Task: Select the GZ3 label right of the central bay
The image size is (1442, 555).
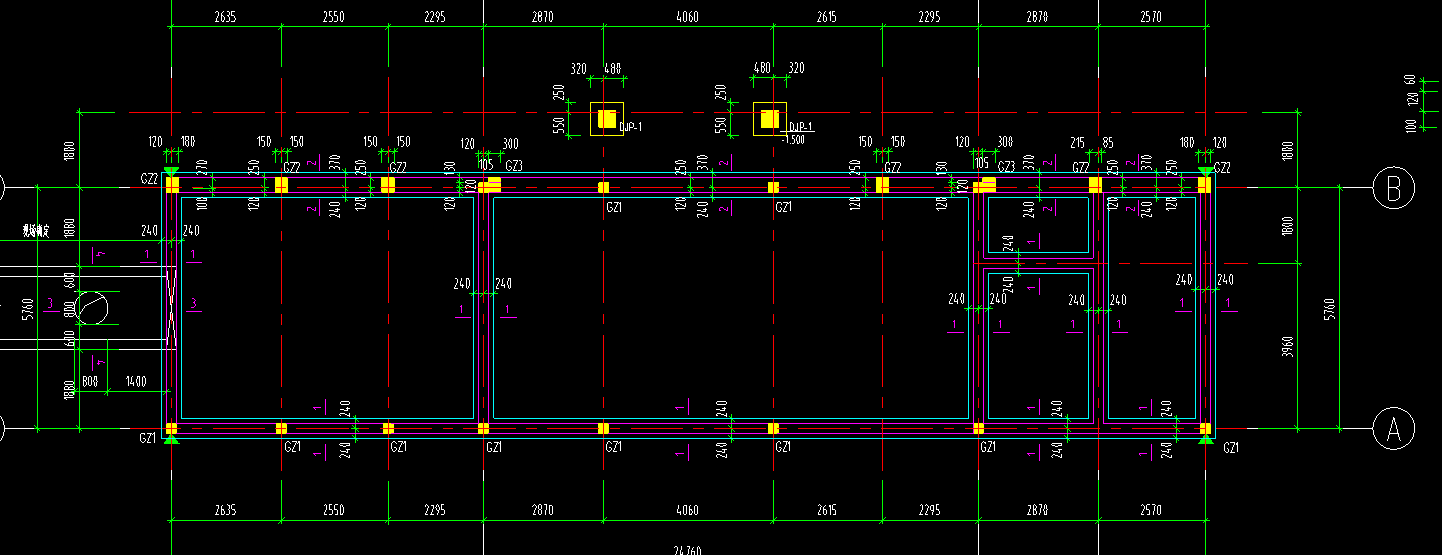Action: tap(1007, 166)
